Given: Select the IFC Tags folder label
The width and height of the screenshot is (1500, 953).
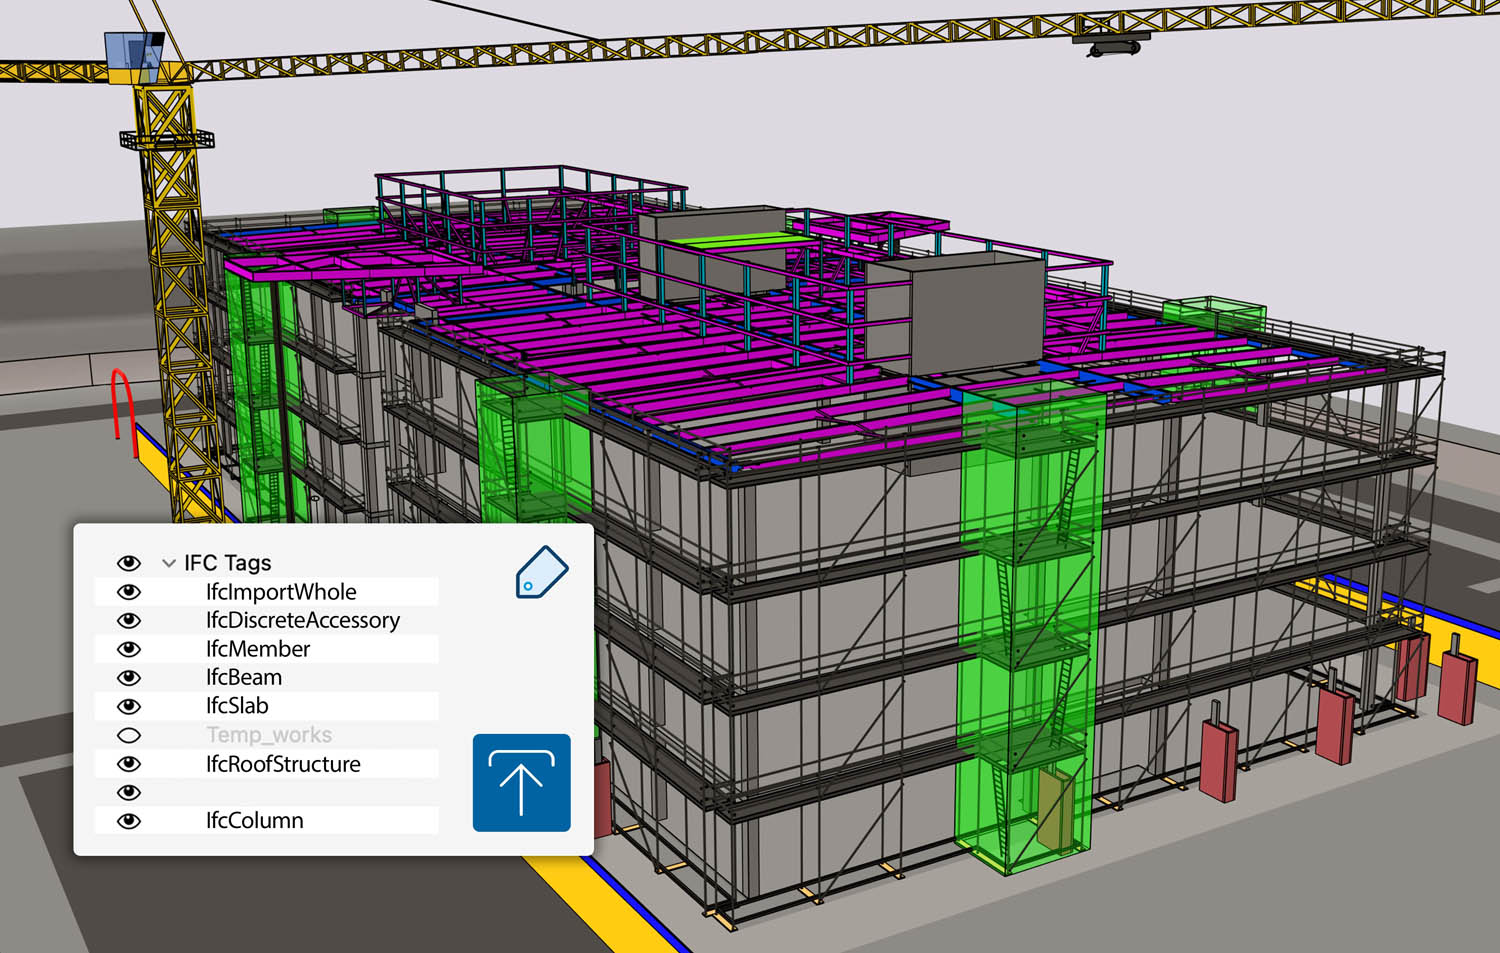Looking at the screenshot, I should pyautogui.click(x=227, y=563).
